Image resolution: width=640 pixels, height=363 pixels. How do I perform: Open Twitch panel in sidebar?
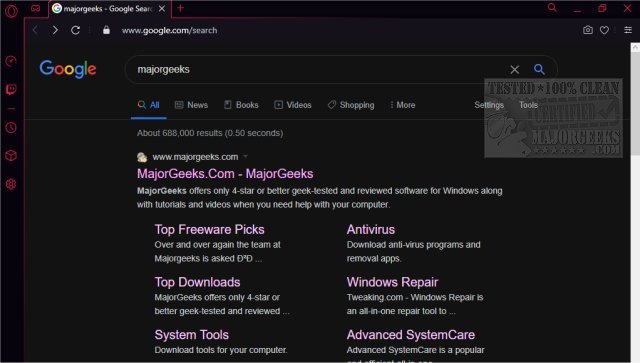pos(11,89)
